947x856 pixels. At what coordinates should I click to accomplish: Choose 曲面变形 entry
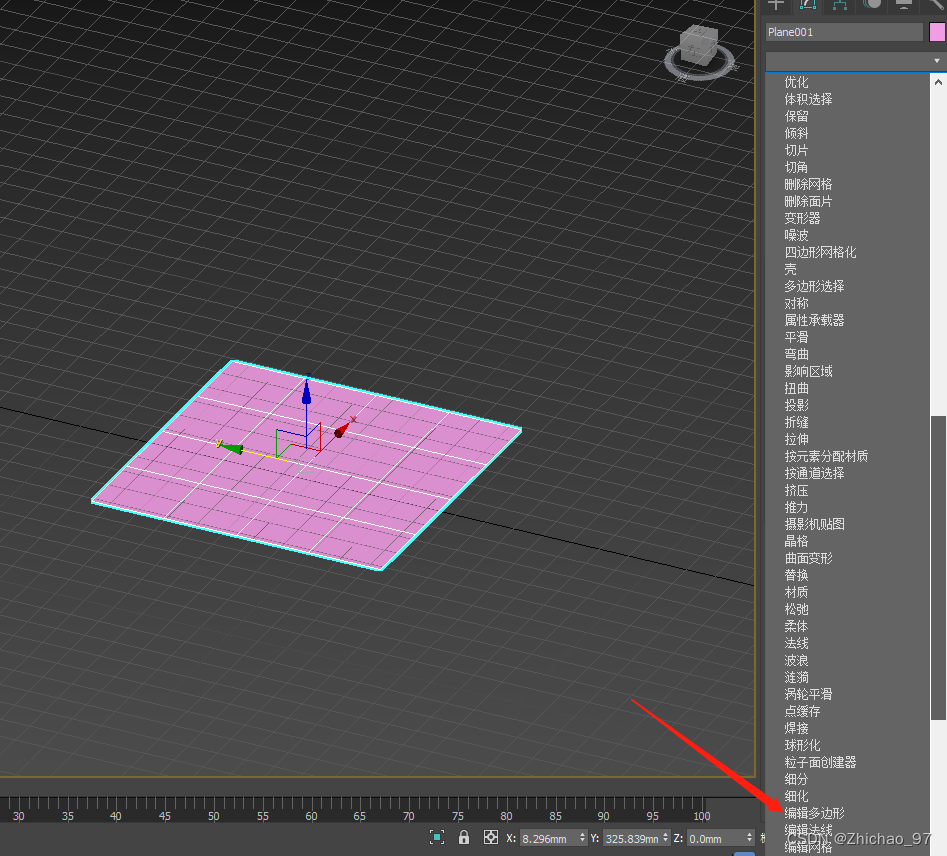pyautogui.click(x=808, y=558)
